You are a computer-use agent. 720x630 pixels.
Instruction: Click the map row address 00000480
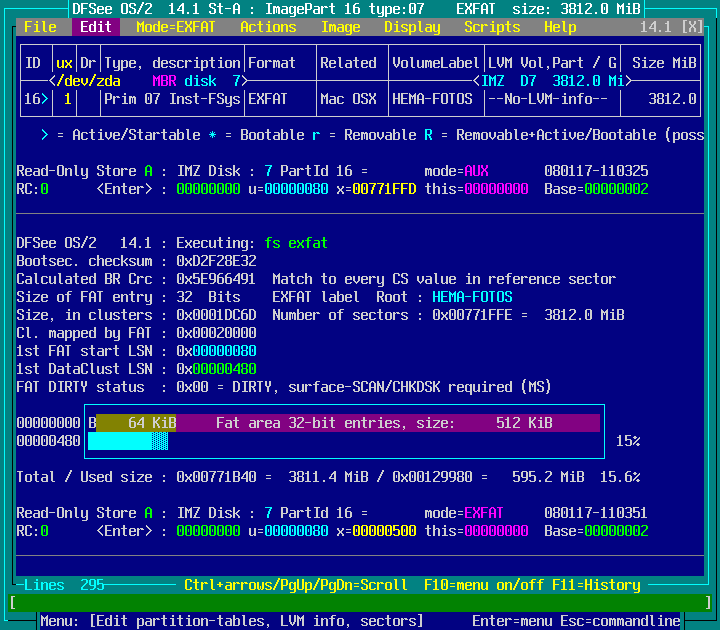click(49, 441)
